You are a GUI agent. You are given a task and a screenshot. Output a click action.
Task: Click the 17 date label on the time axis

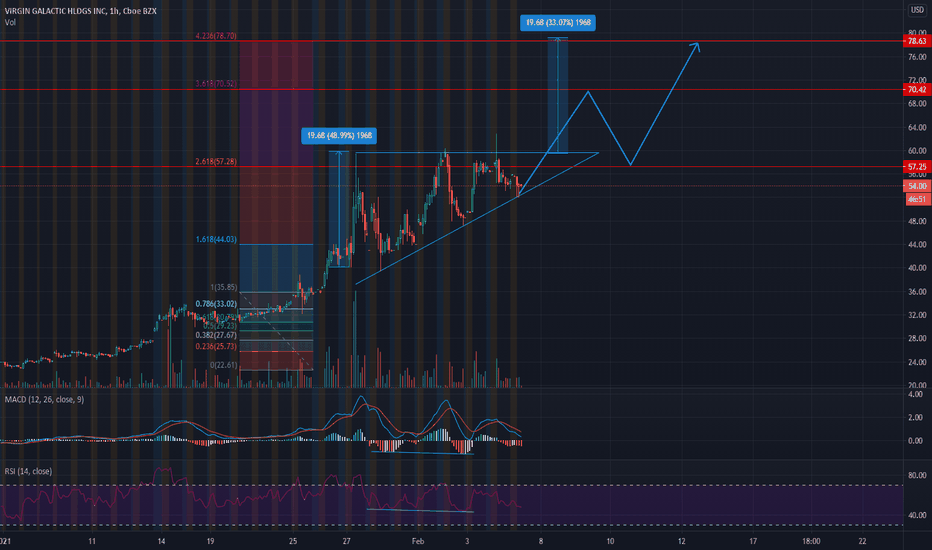(753, 542)
